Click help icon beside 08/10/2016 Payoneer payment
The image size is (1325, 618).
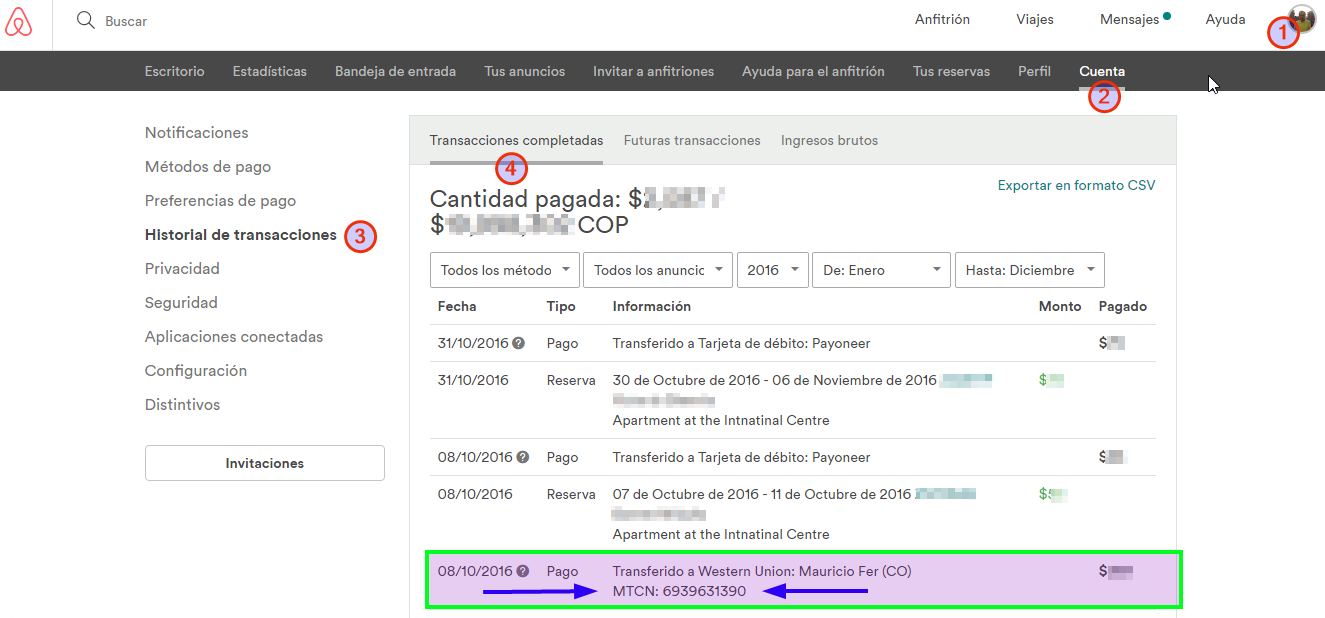click(521, 457)
